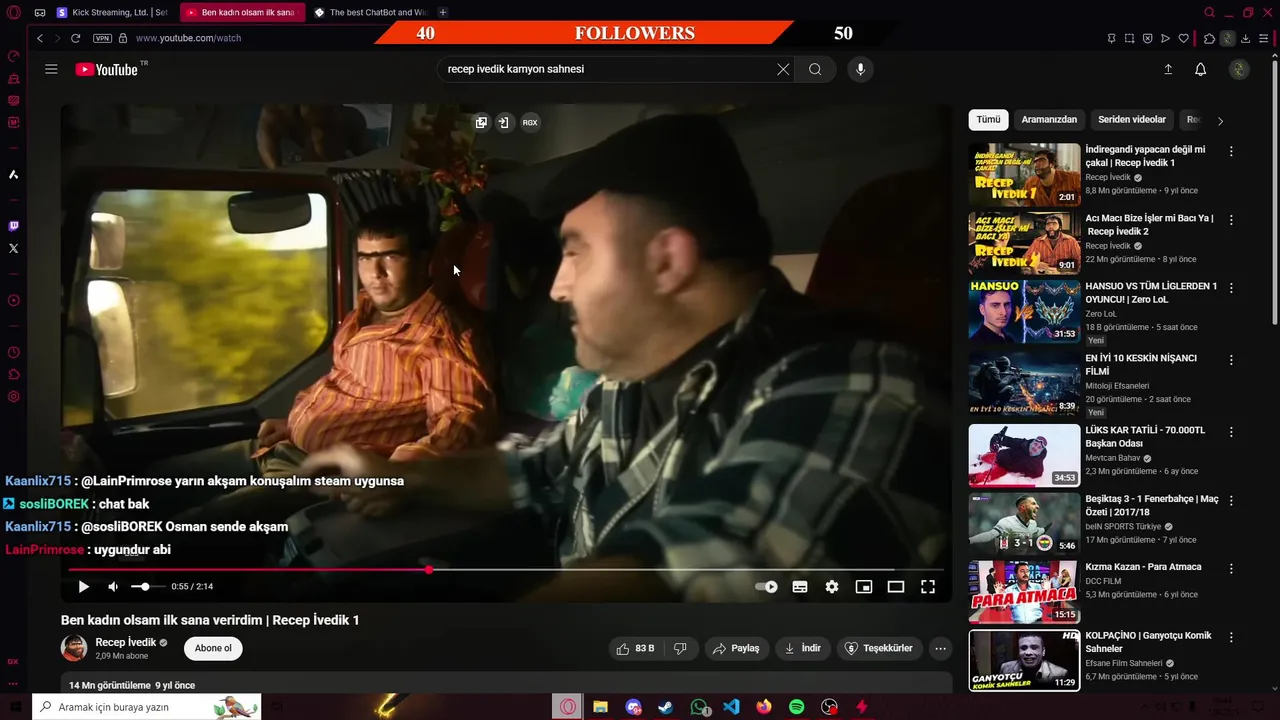Screen dimensions: 1280x720
Task: Subscribe with the Abone ol button
Action: (x=213, y=648)
